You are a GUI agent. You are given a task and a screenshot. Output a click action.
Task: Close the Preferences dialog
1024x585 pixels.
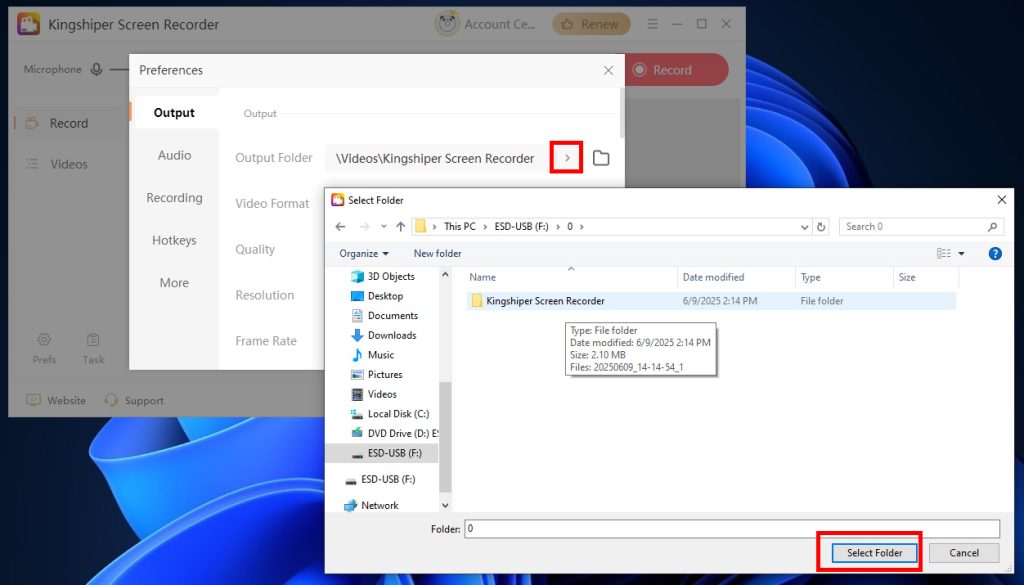[608, 71]
